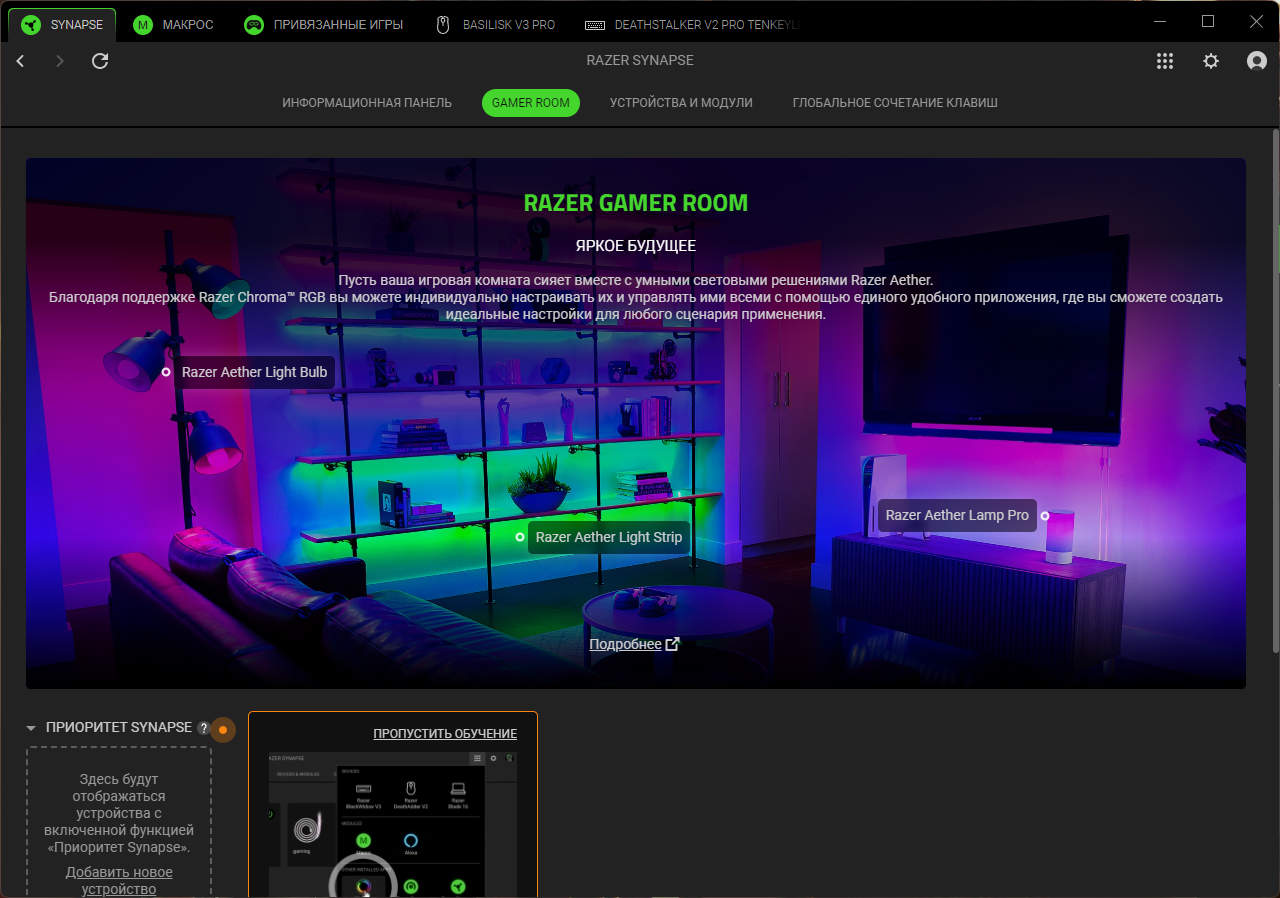Screen dimensions: 1280x898
Task: Minimize the Synapse window
Action: (1161, 21)
